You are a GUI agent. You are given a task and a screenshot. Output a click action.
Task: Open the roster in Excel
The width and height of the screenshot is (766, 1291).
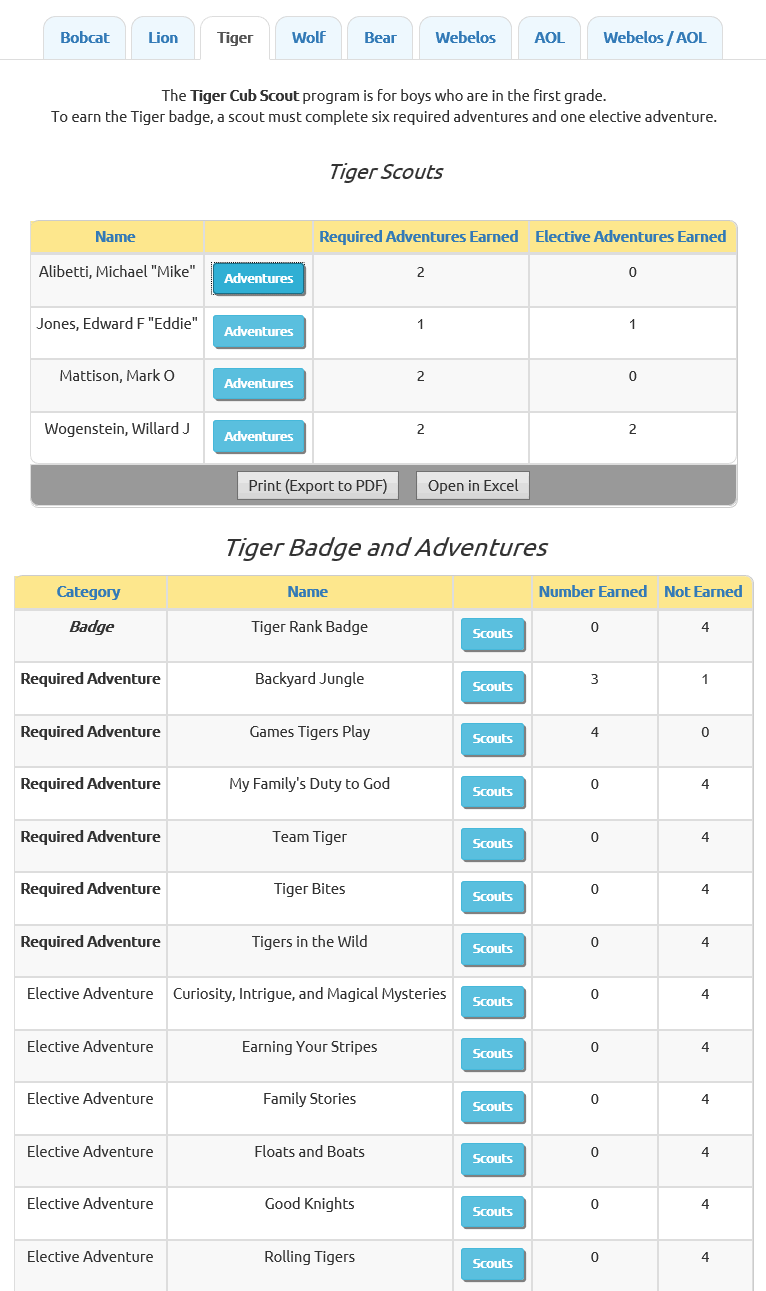pos(472,485)
